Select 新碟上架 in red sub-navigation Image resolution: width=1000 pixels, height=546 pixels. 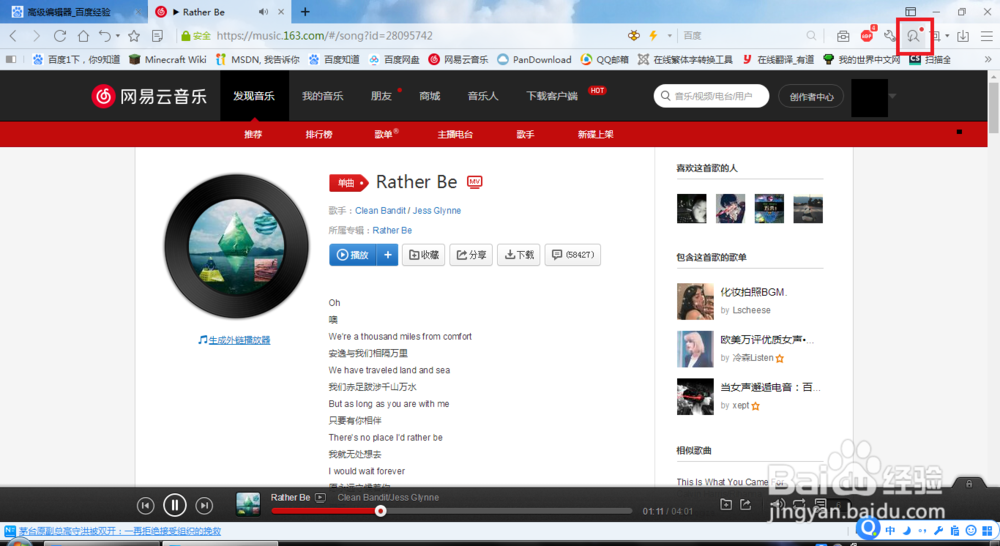point(596,135)
